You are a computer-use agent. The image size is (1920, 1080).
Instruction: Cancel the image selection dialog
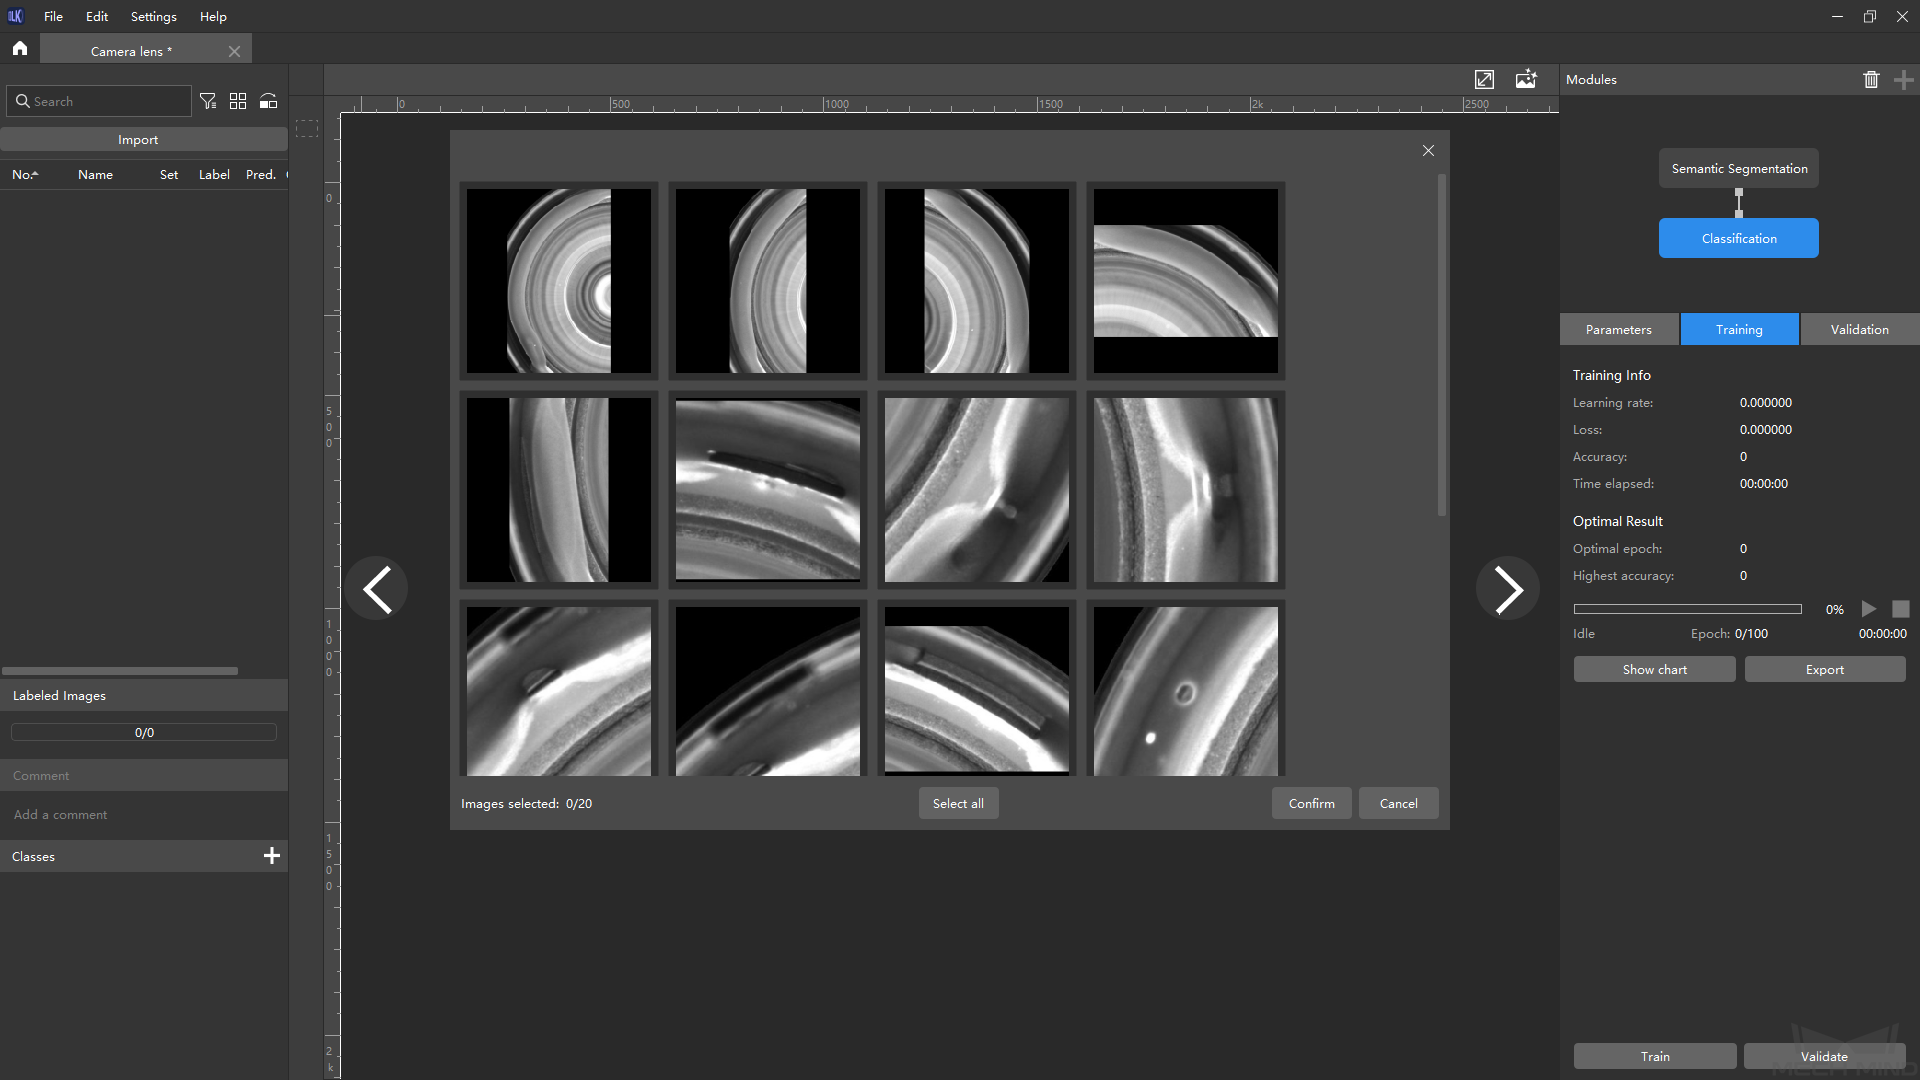click(x=1398, y=803)
